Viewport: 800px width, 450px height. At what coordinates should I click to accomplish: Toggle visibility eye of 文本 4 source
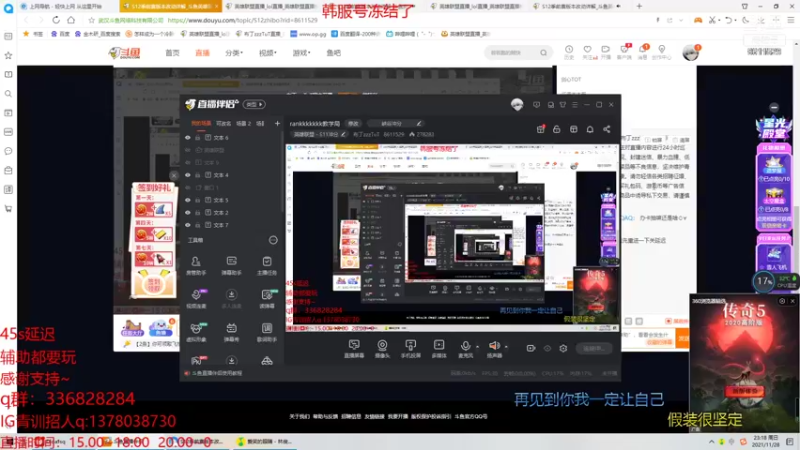pos(188,175)
